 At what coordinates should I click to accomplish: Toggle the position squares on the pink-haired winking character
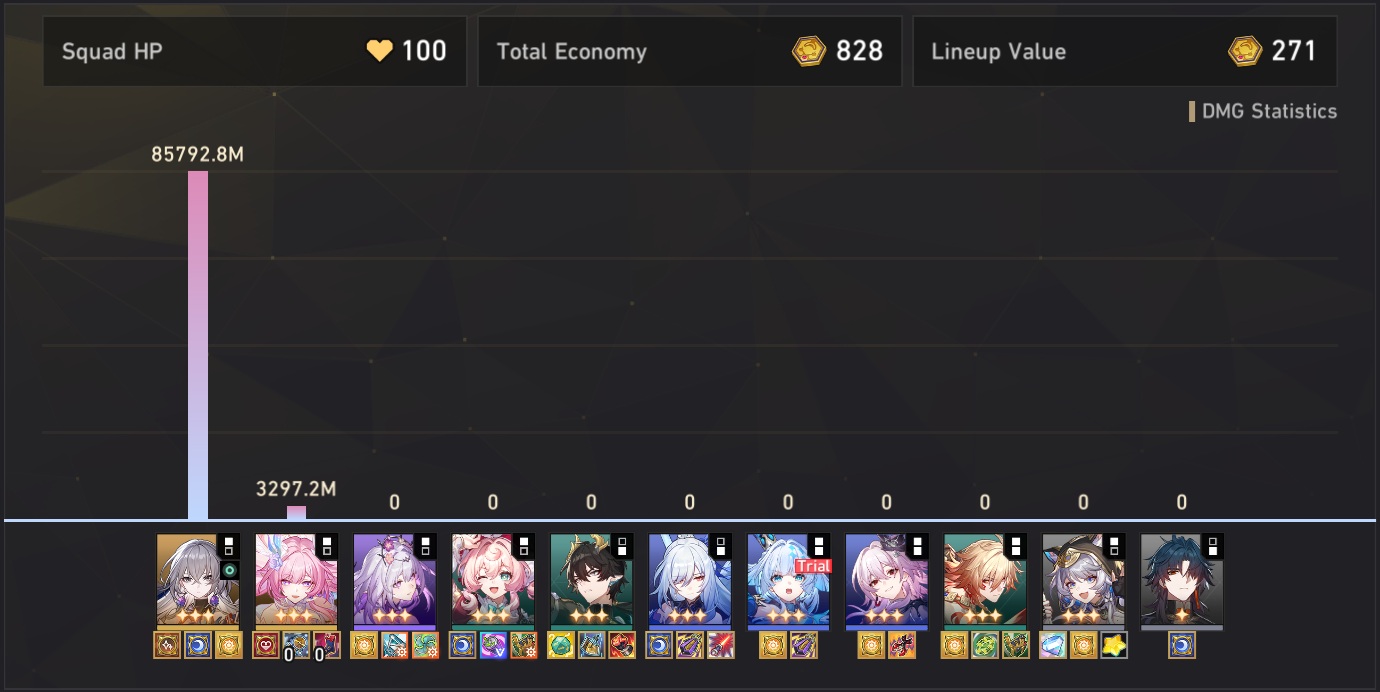[x=523, y=546]
